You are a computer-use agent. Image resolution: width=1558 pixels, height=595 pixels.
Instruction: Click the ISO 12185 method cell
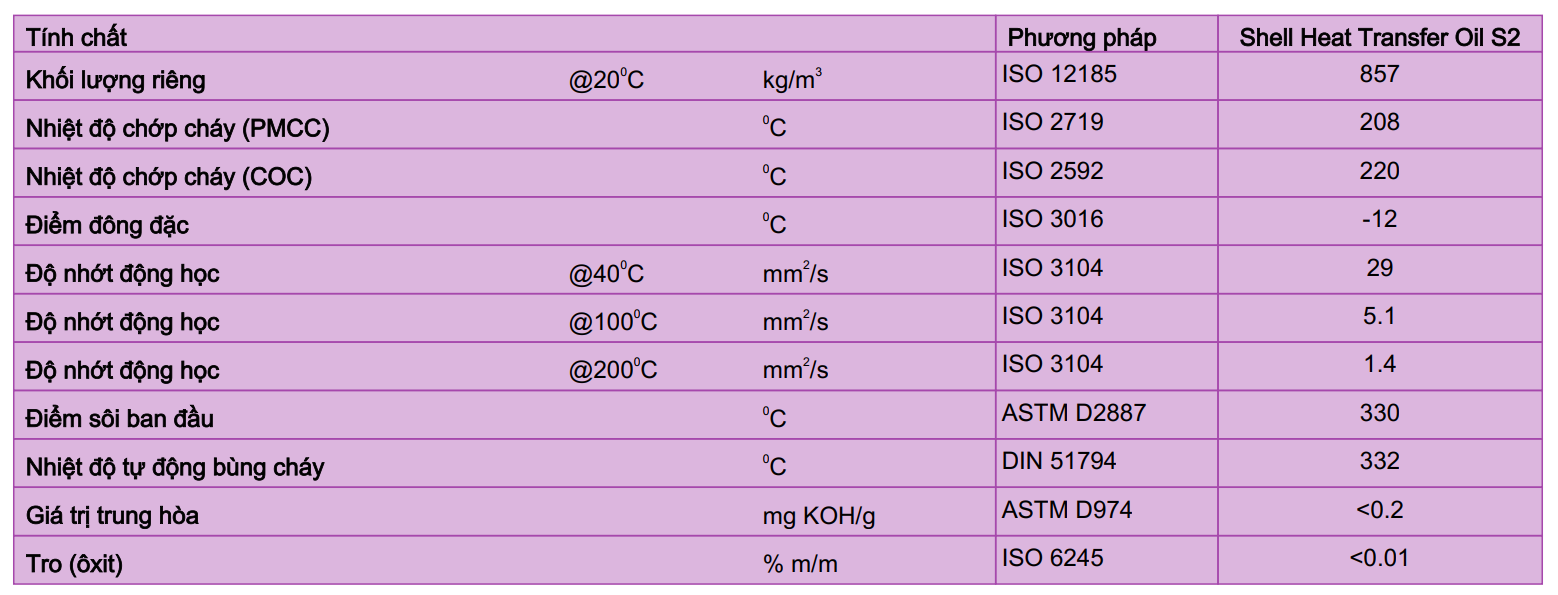(1107, 76)
